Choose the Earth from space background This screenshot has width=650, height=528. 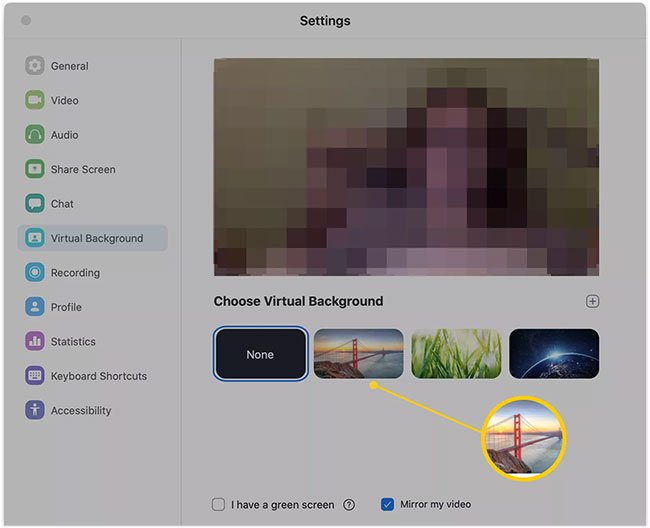554,354
